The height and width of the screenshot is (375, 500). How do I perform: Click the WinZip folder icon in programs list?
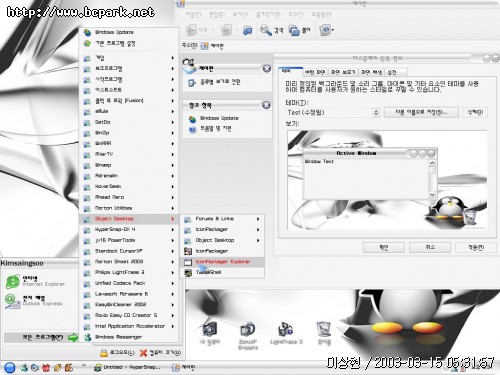click(87, 133)
